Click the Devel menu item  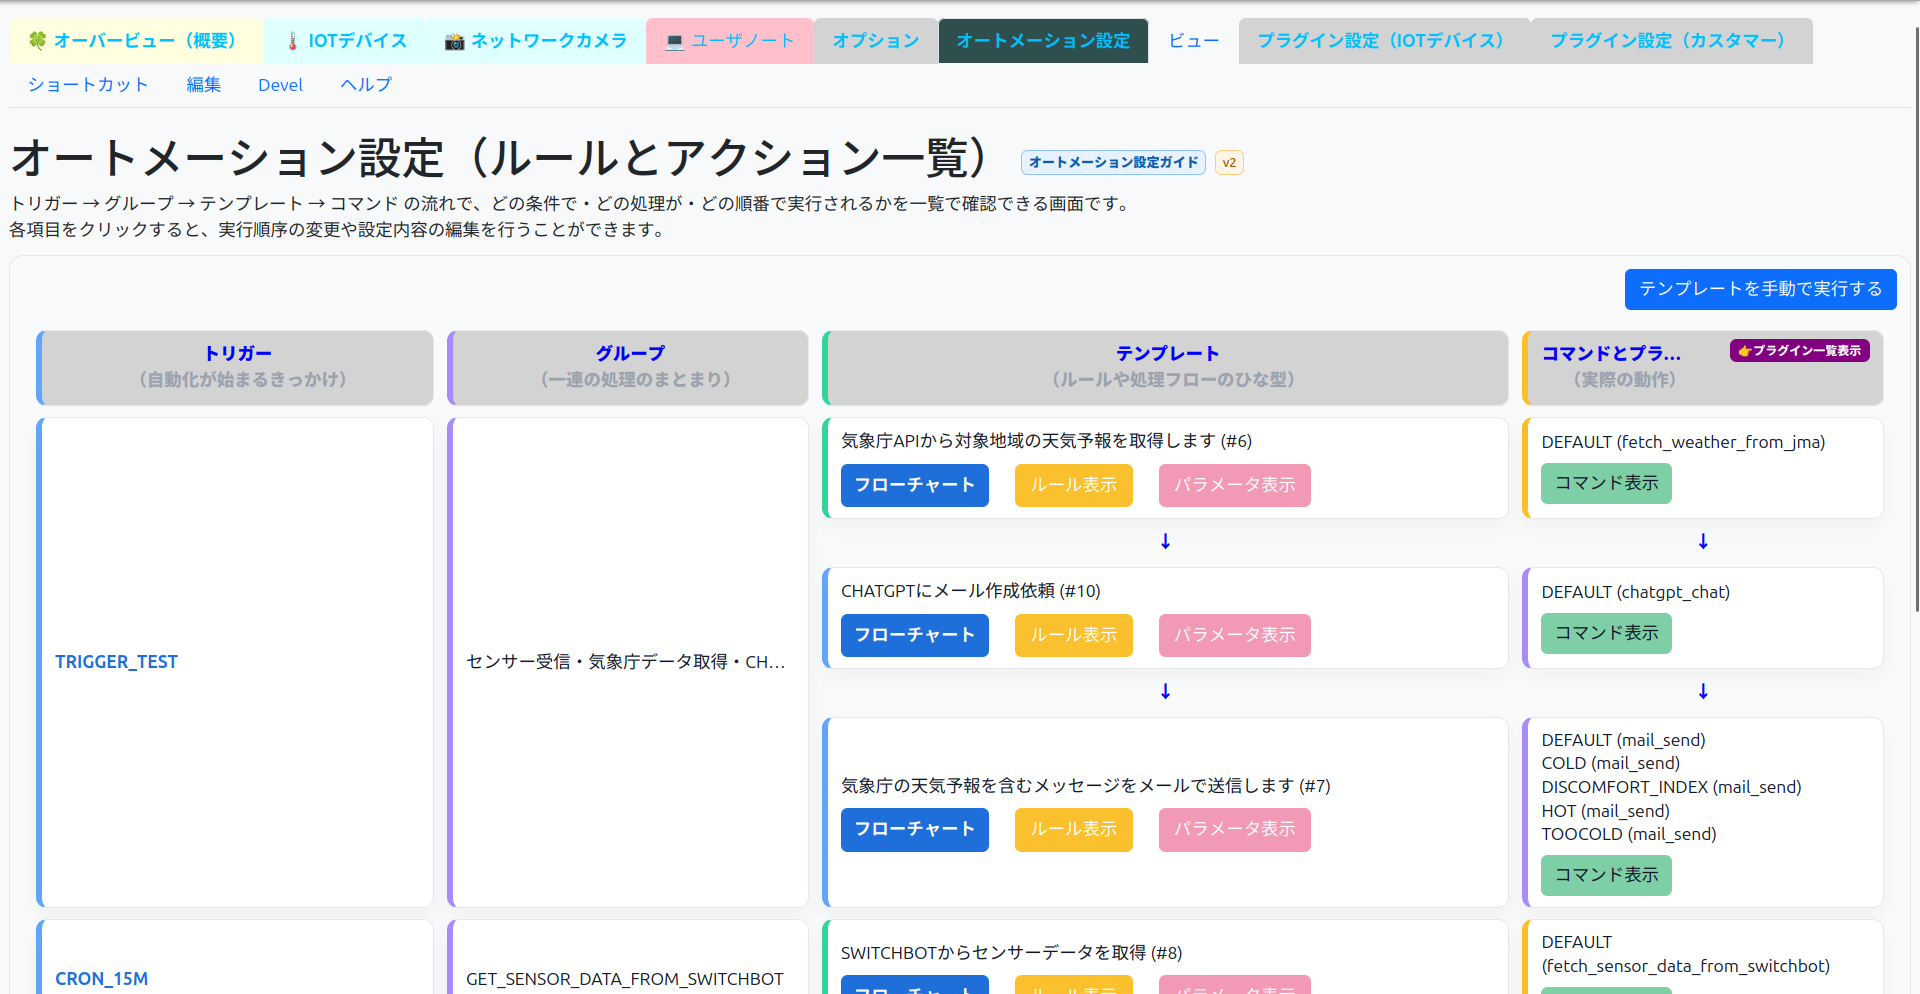(280, 84)
